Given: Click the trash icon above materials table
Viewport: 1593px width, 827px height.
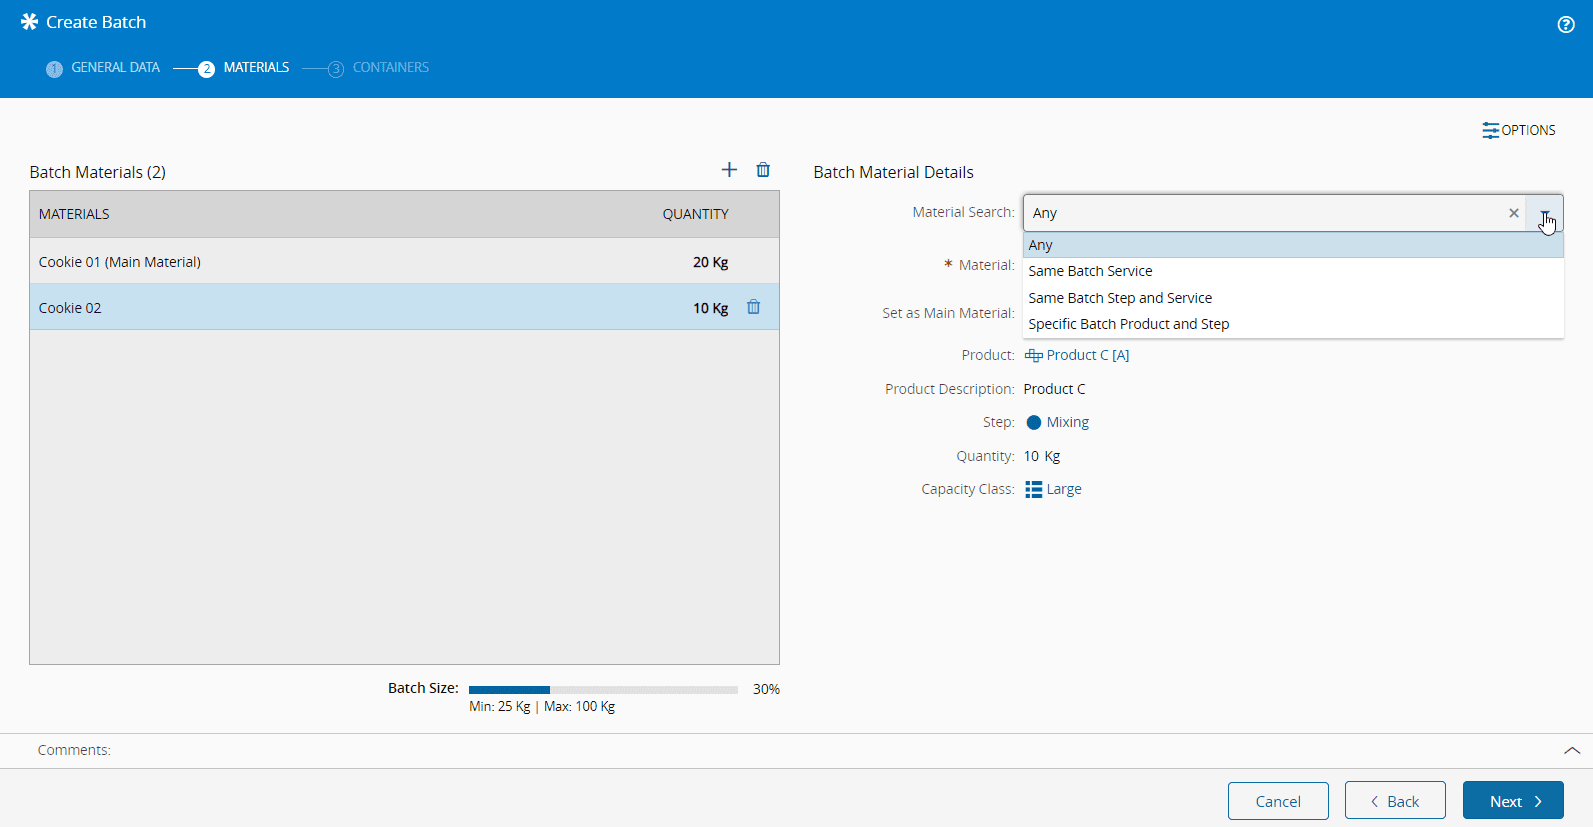Looking at the screenshot, I should pyautogui.click(x=763, y=170).
